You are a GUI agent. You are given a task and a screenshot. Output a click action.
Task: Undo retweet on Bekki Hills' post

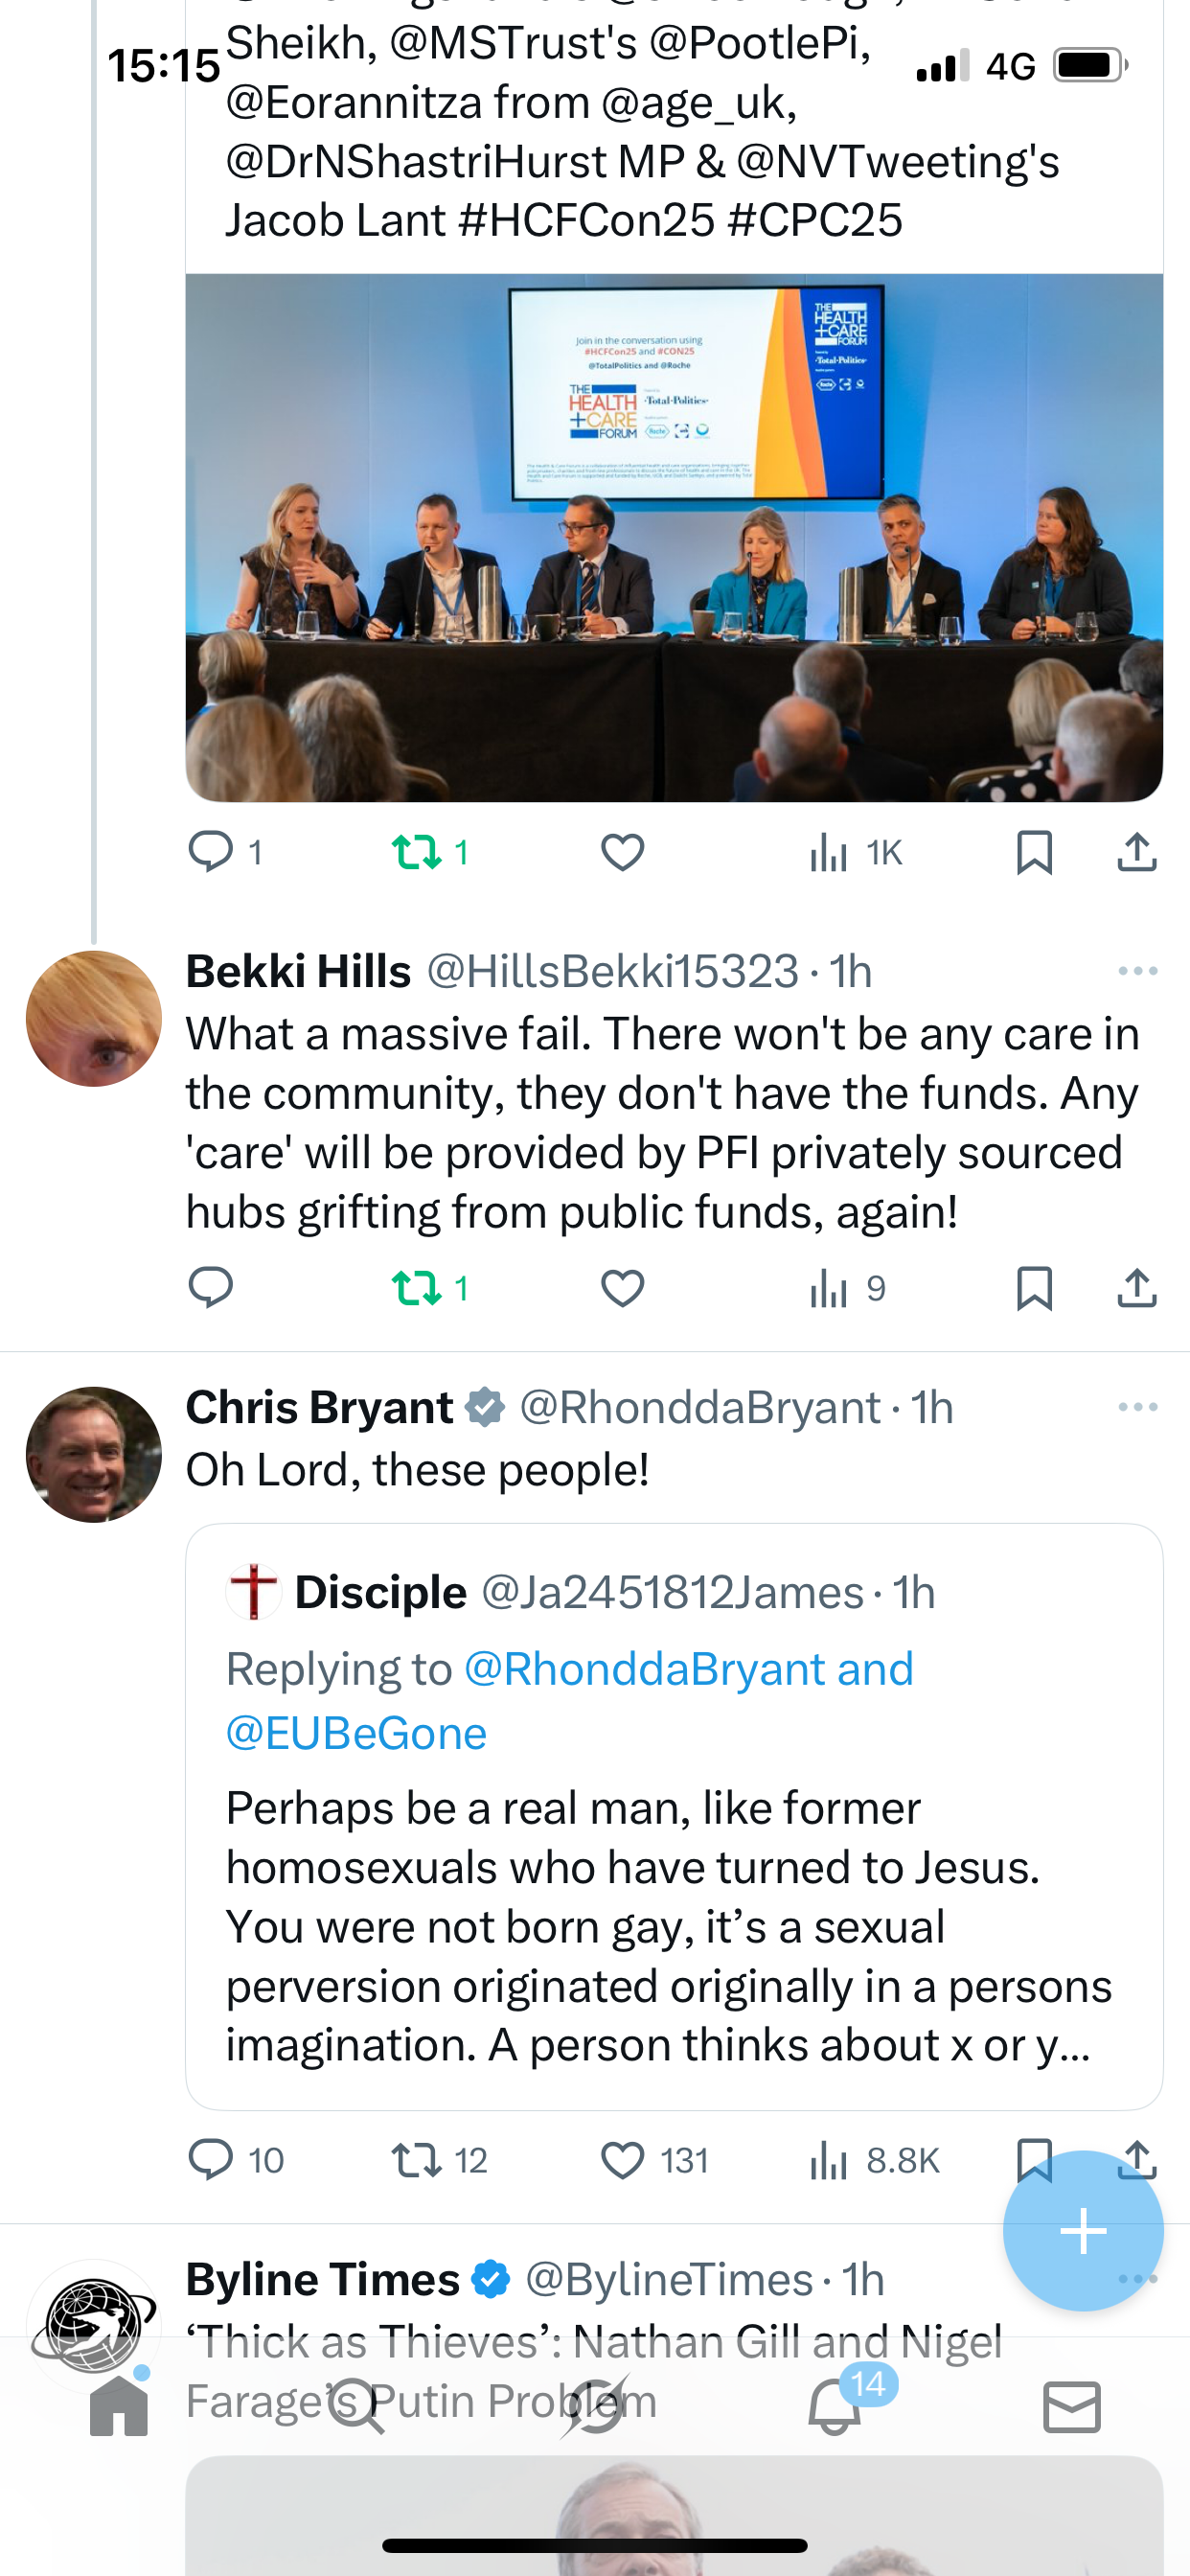pyautogui.click(x=416, y=1288)
